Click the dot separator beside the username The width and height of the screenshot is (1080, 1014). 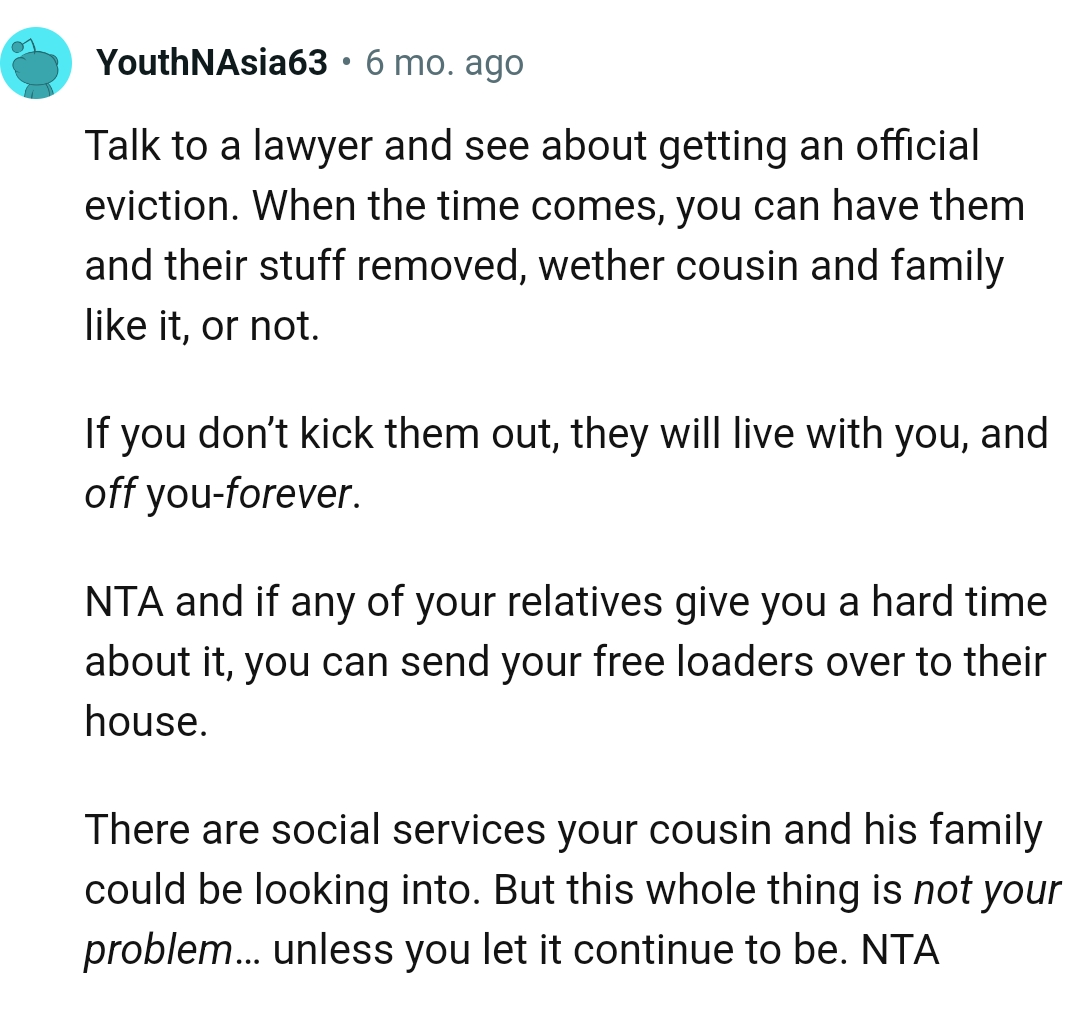[346, 63]
